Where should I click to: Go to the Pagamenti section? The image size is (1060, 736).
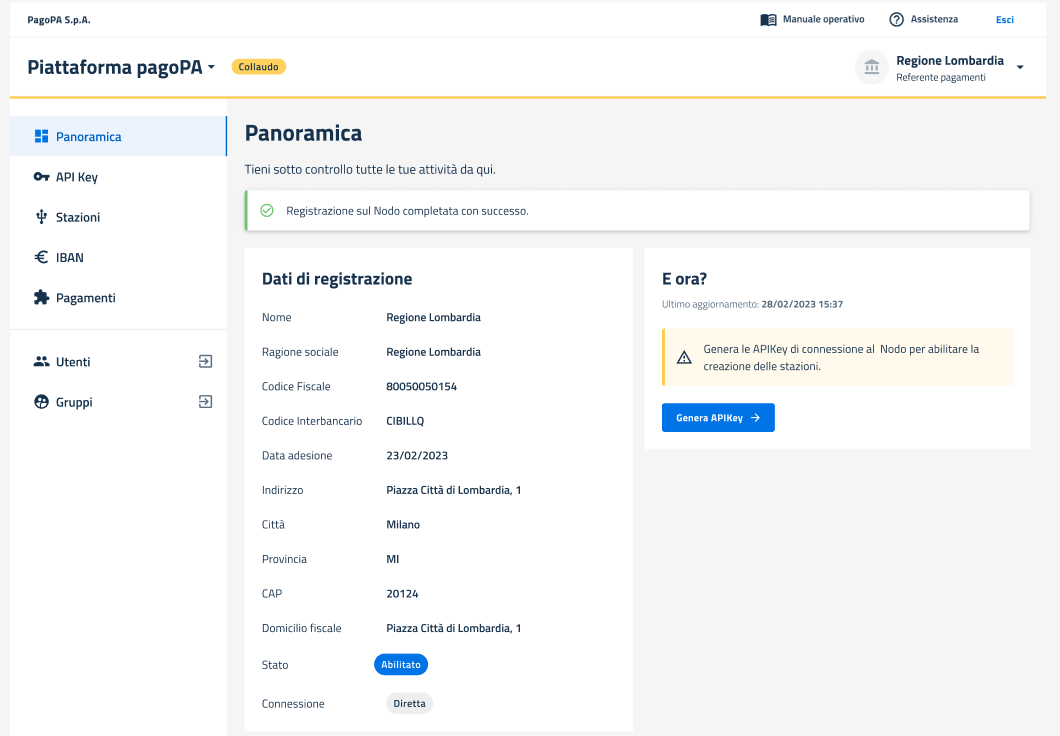pyautogui.click(x=85, y=298)
